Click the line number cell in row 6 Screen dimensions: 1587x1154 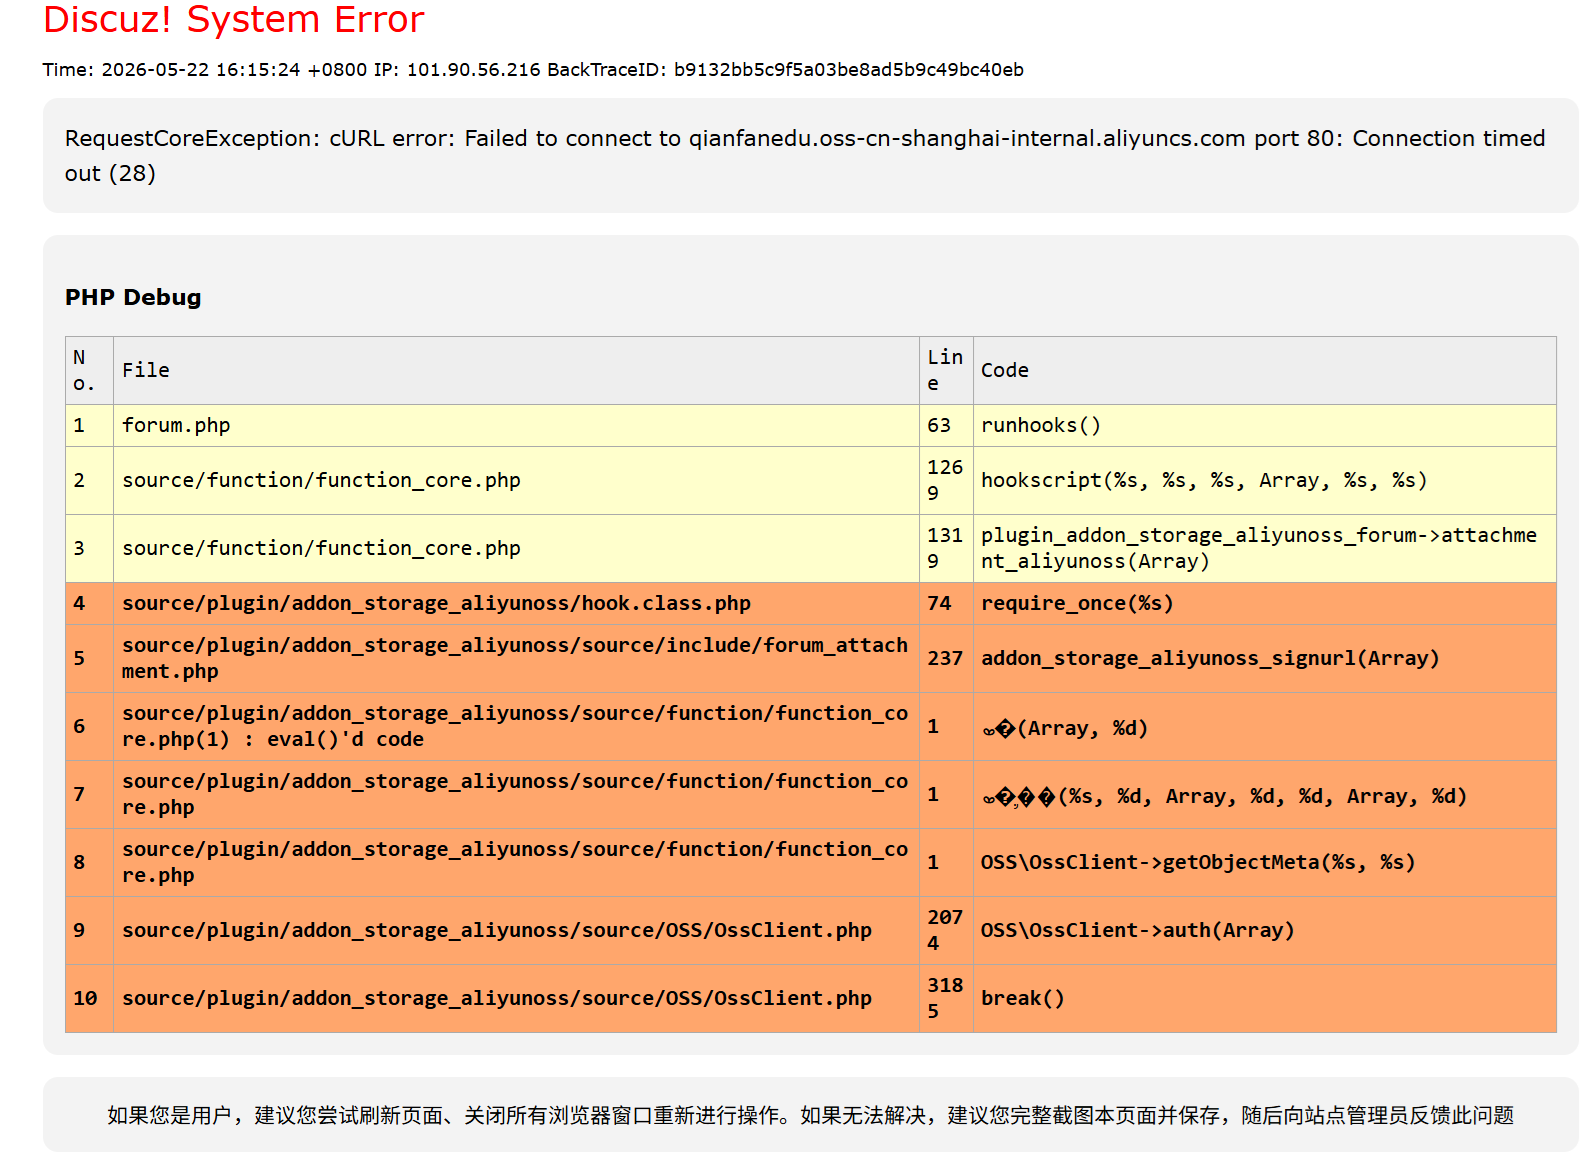click(x=946, y=727)
